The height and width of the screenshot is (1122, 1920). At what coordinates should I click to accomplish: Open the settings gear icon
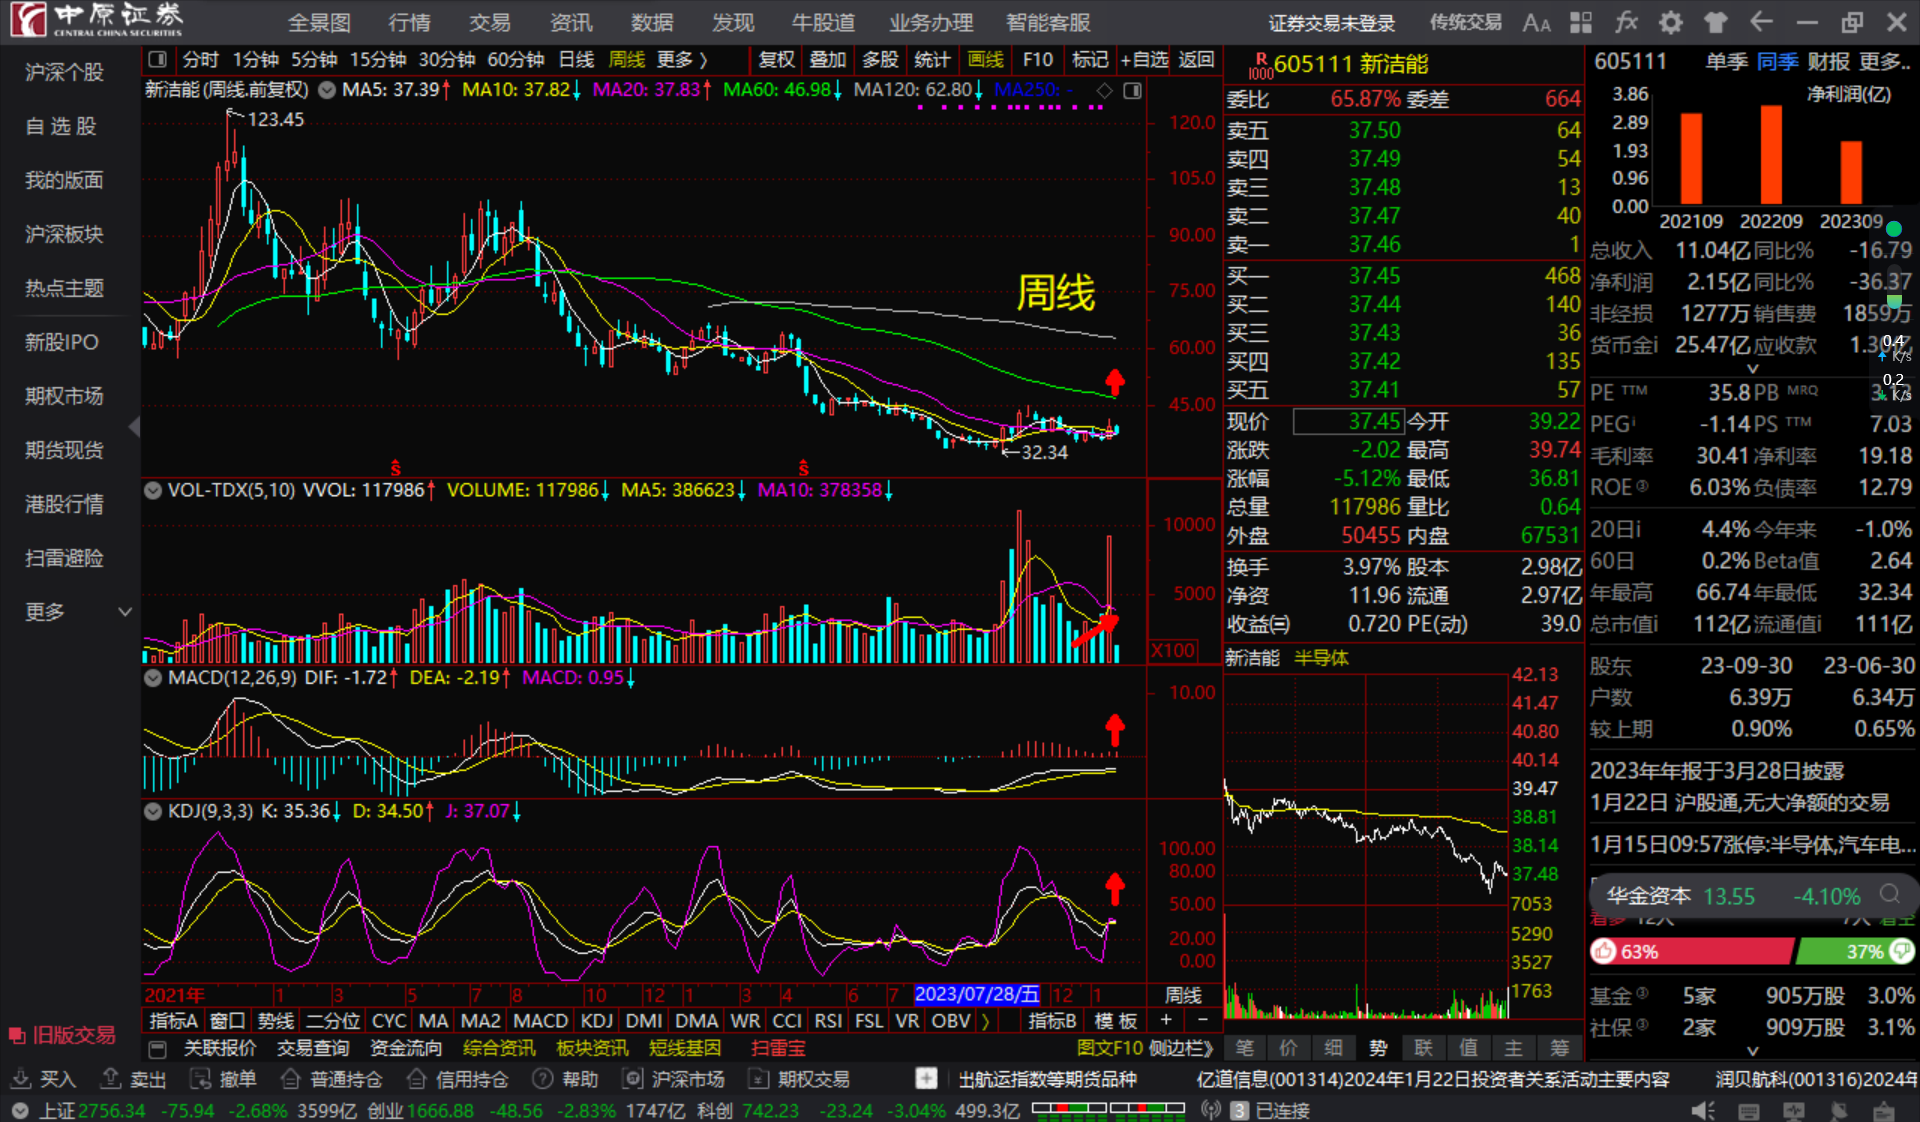[x=1671, y=23]
